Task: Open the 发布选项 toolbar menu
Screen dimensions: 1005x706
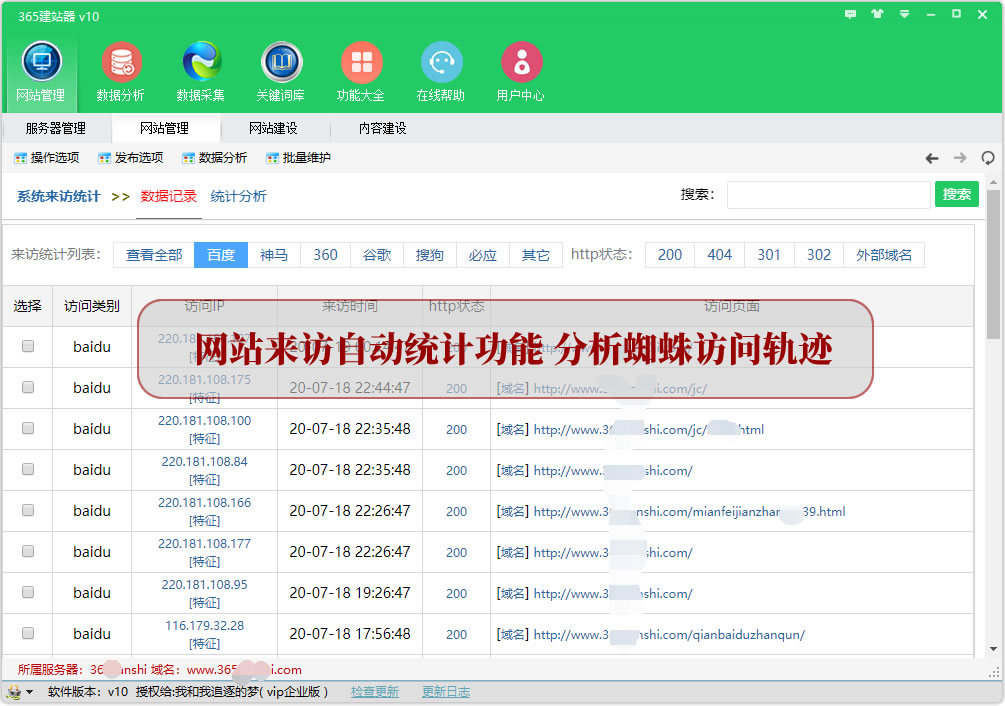Action: (131, 158)
